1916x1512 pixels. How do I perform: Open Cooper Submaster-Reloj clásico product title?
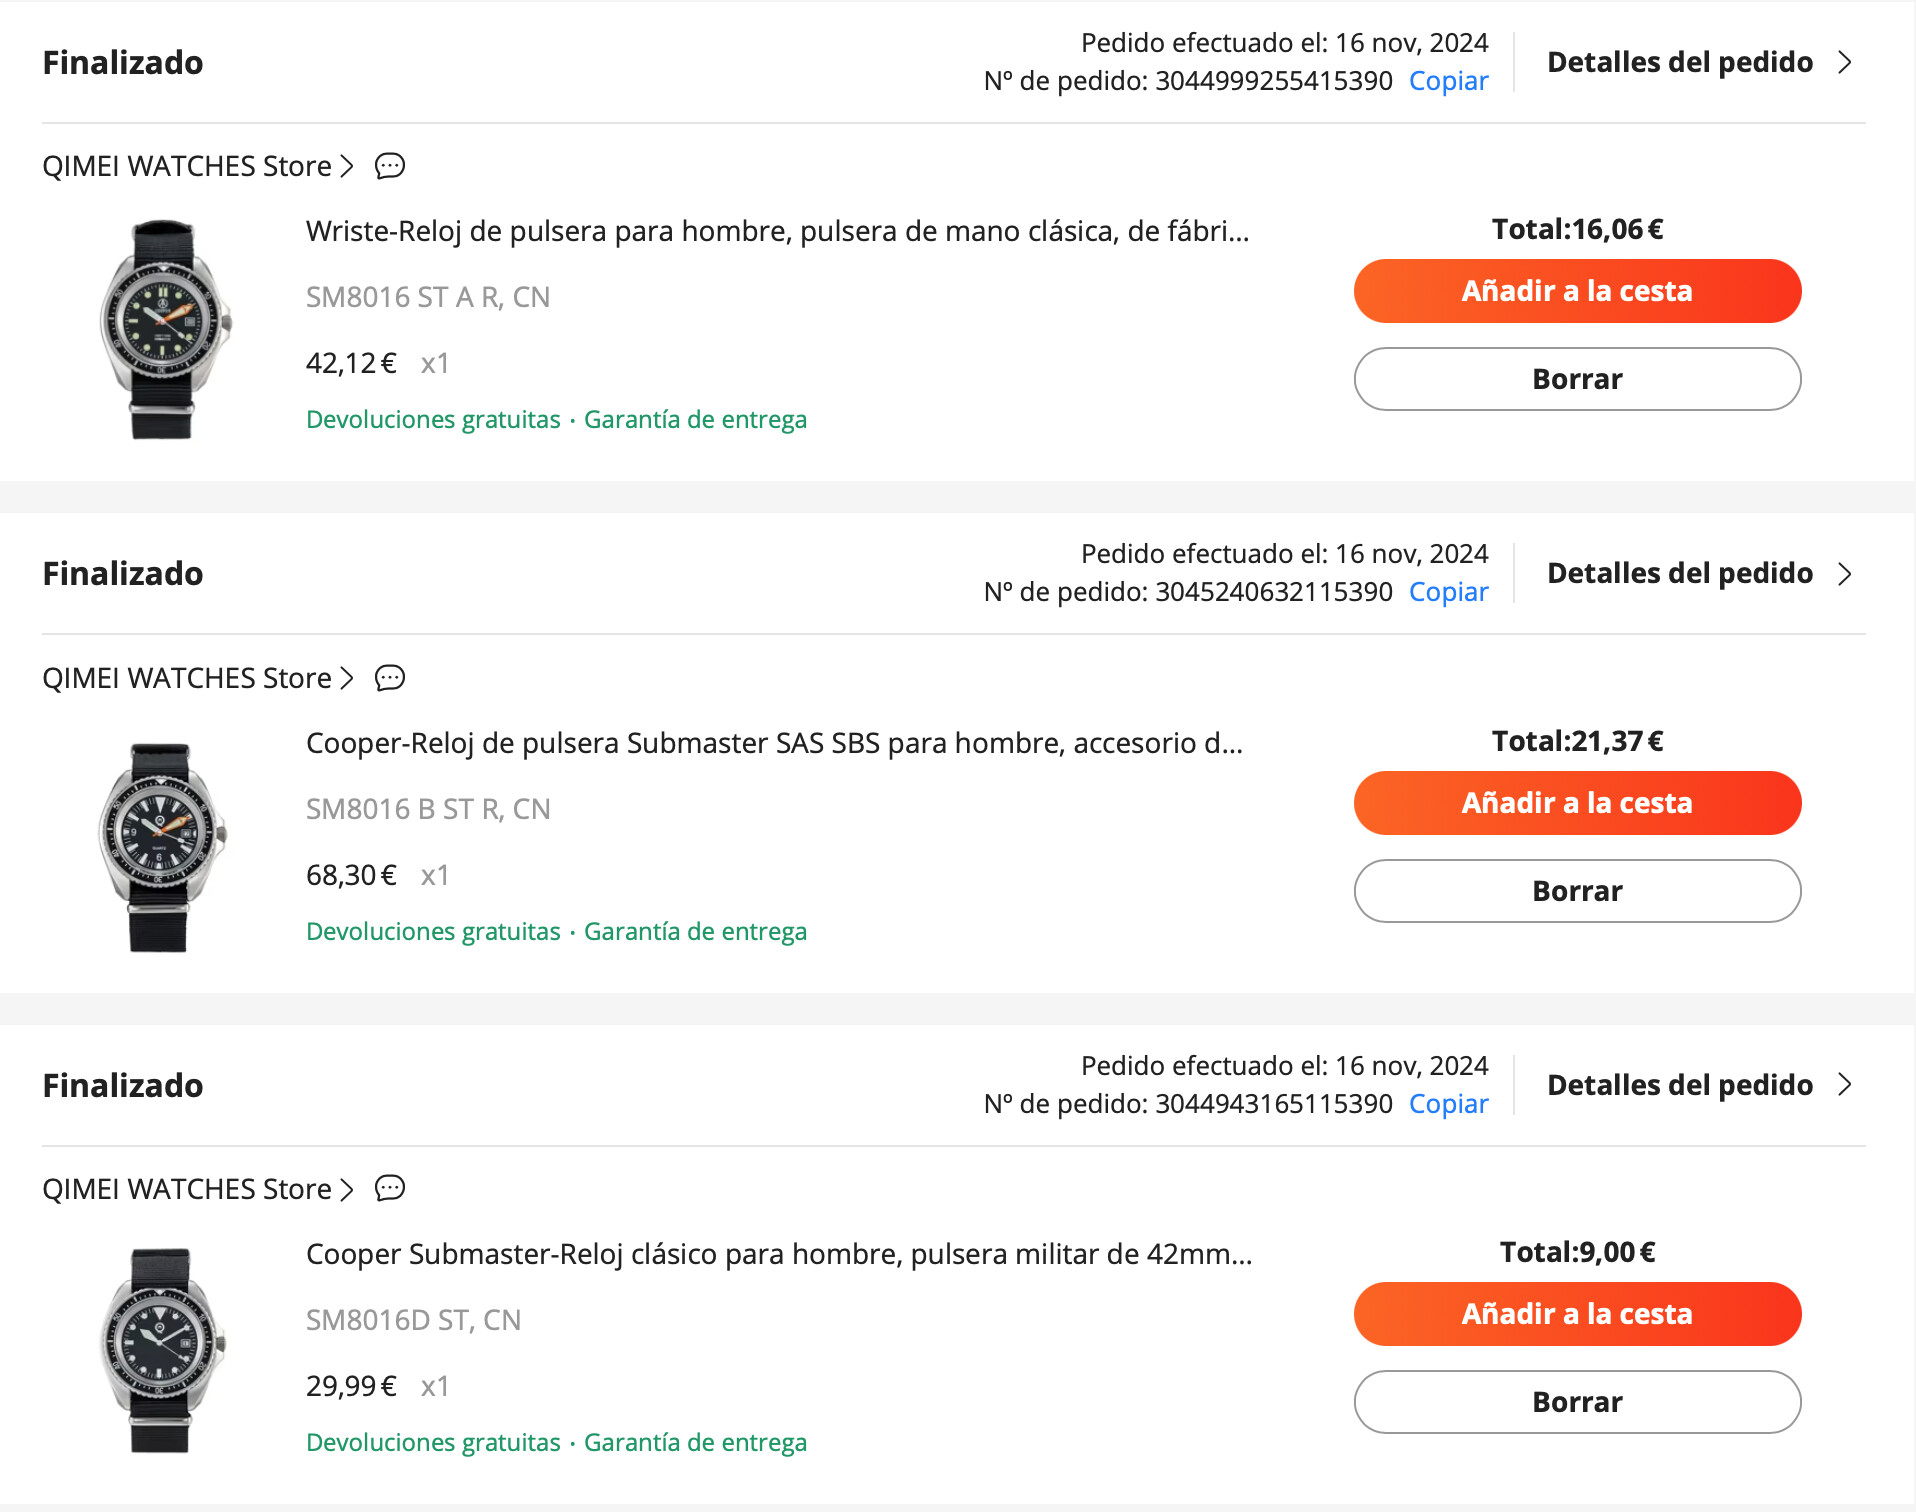click(779, 1254)
